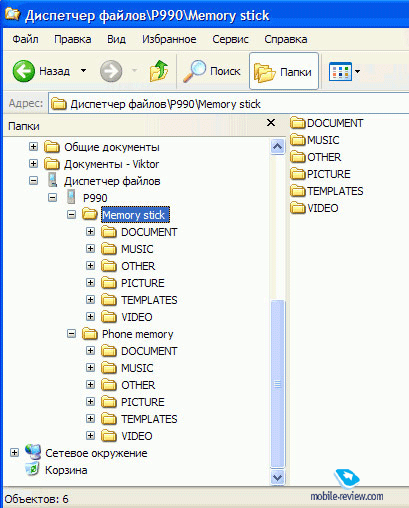
Task: Open the Back history dropdown arrow
Action: tap(83, 71)
